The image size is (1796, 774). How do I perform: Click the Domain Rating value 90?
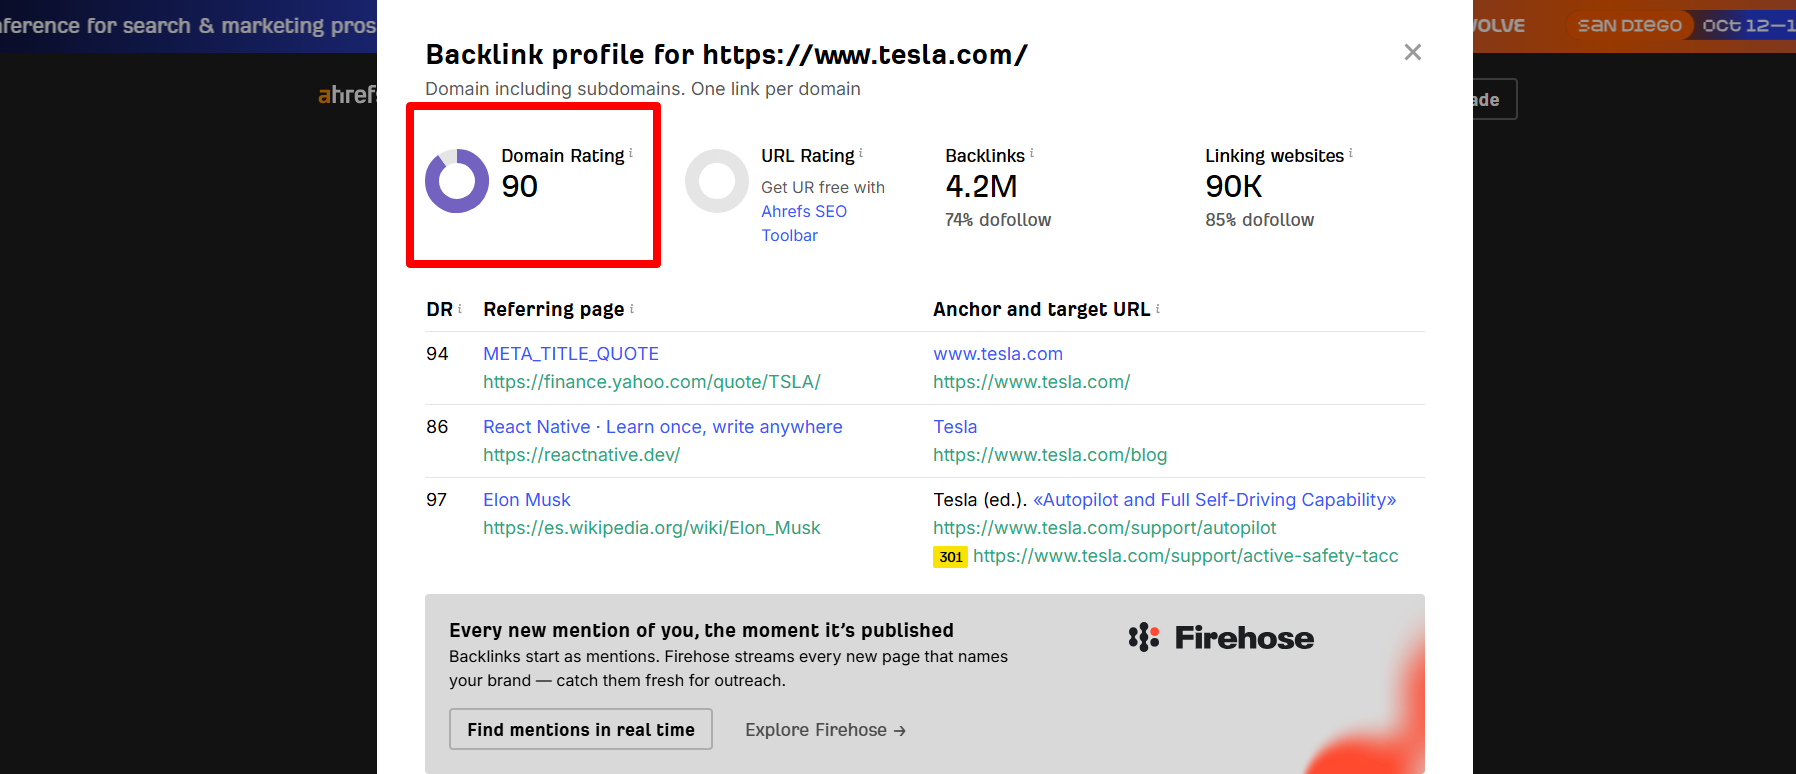tap(520, 186)
